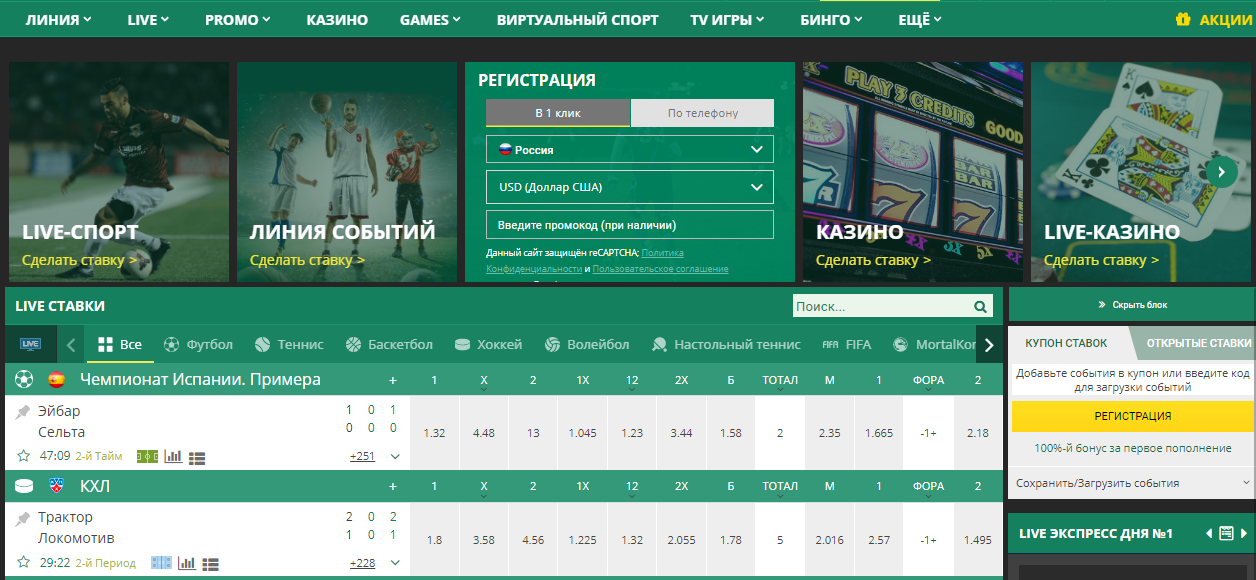Viewport: 1256px width, 580px height.
Task: Click the search magnifier icon in LIVE ставки
Action: 980,307
